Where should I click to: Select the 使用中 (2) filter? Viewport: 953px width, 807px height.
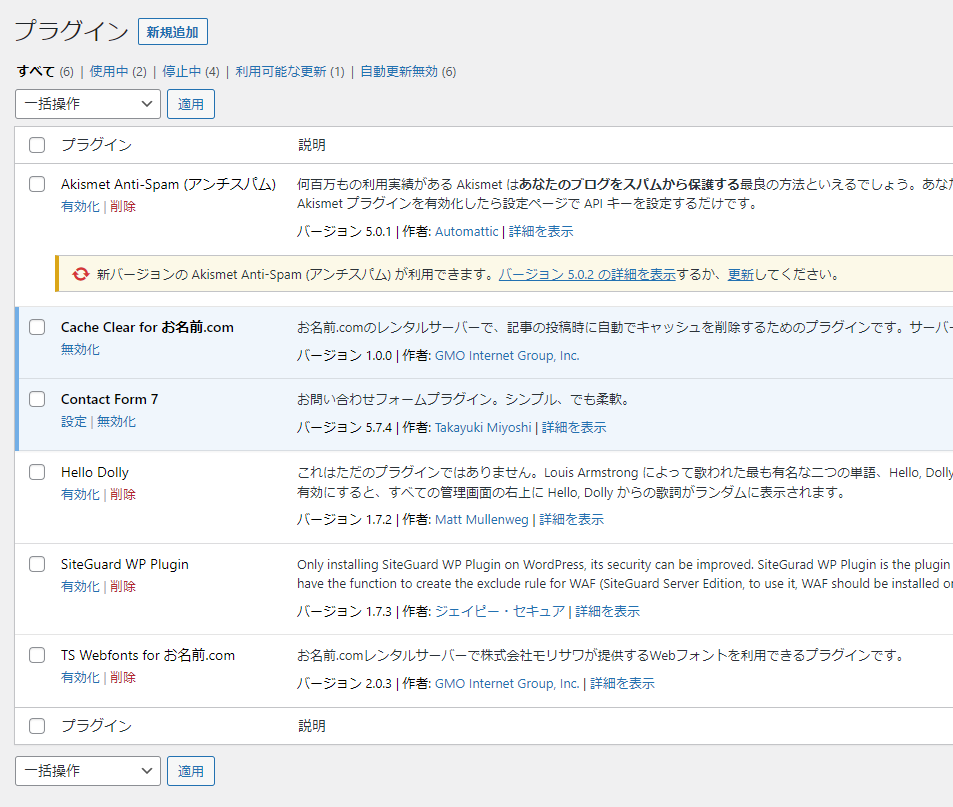[x=118, y=72]
